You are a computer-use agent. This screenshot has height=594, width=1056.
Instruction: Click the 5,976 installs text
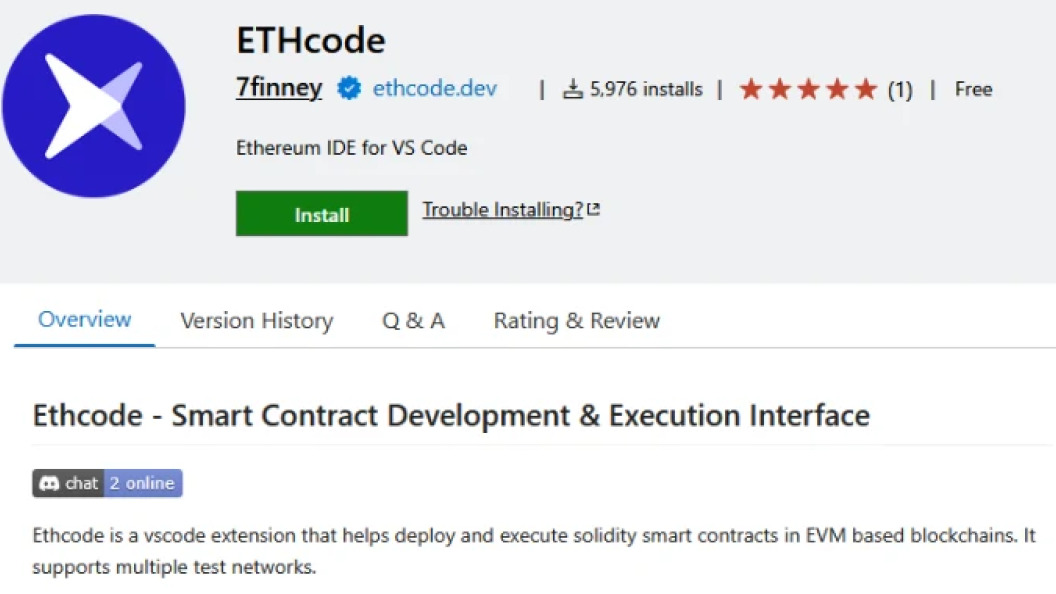click(x=646, y=89)
